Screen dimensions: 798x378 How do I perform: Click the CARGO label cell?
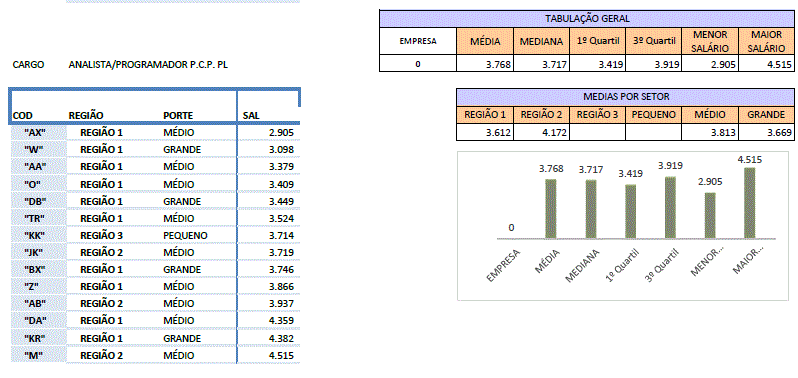click(x=28, y=65)
